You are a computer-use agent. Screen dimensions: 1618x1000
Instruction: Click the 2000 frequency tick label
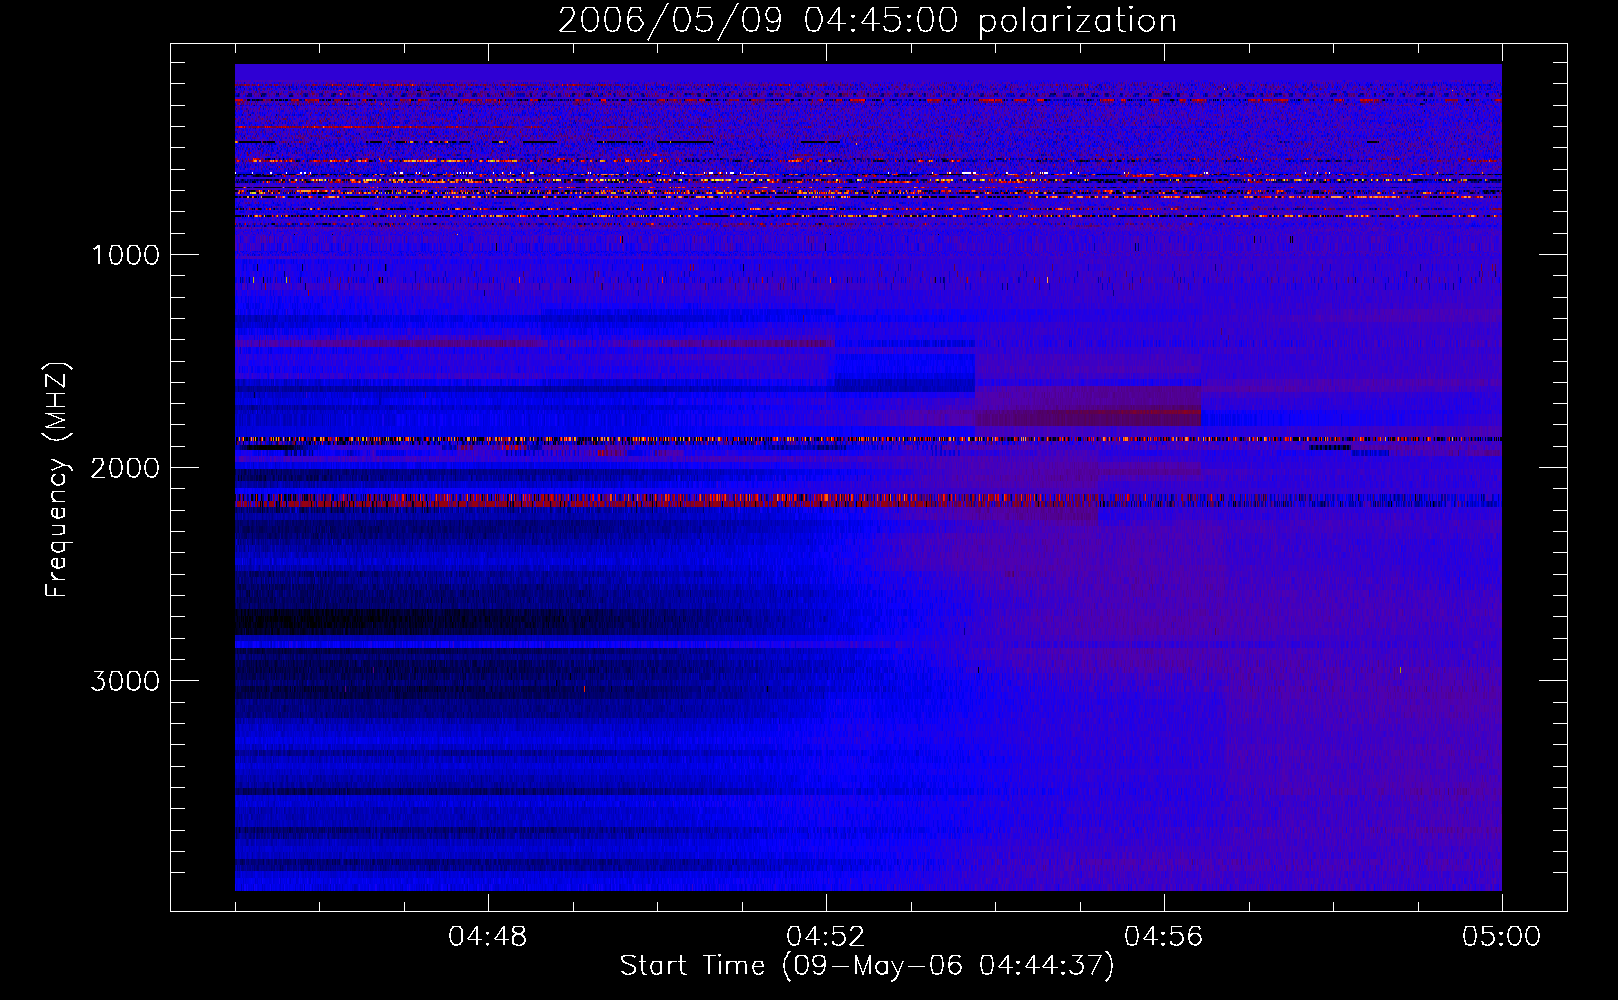pyautogui.click(x=125, y=468)
